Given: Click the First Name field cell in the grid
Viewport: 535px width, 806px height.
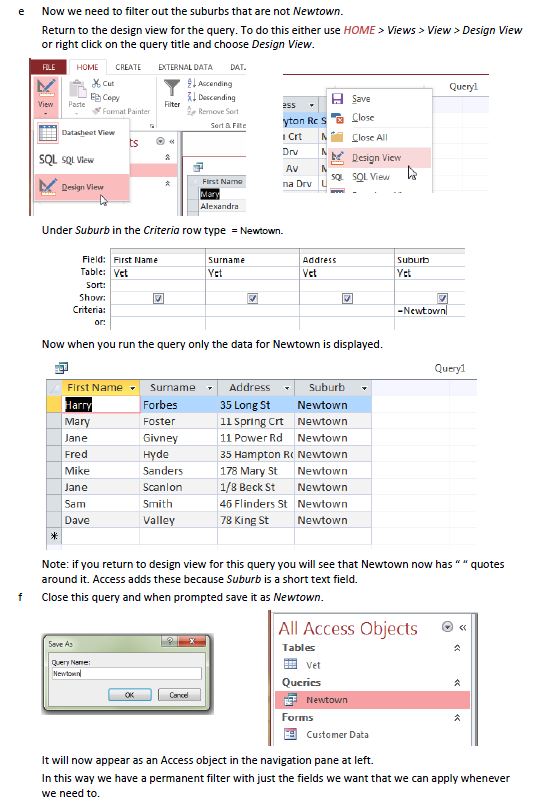Looking at the screenshot, I should (158, 260).
